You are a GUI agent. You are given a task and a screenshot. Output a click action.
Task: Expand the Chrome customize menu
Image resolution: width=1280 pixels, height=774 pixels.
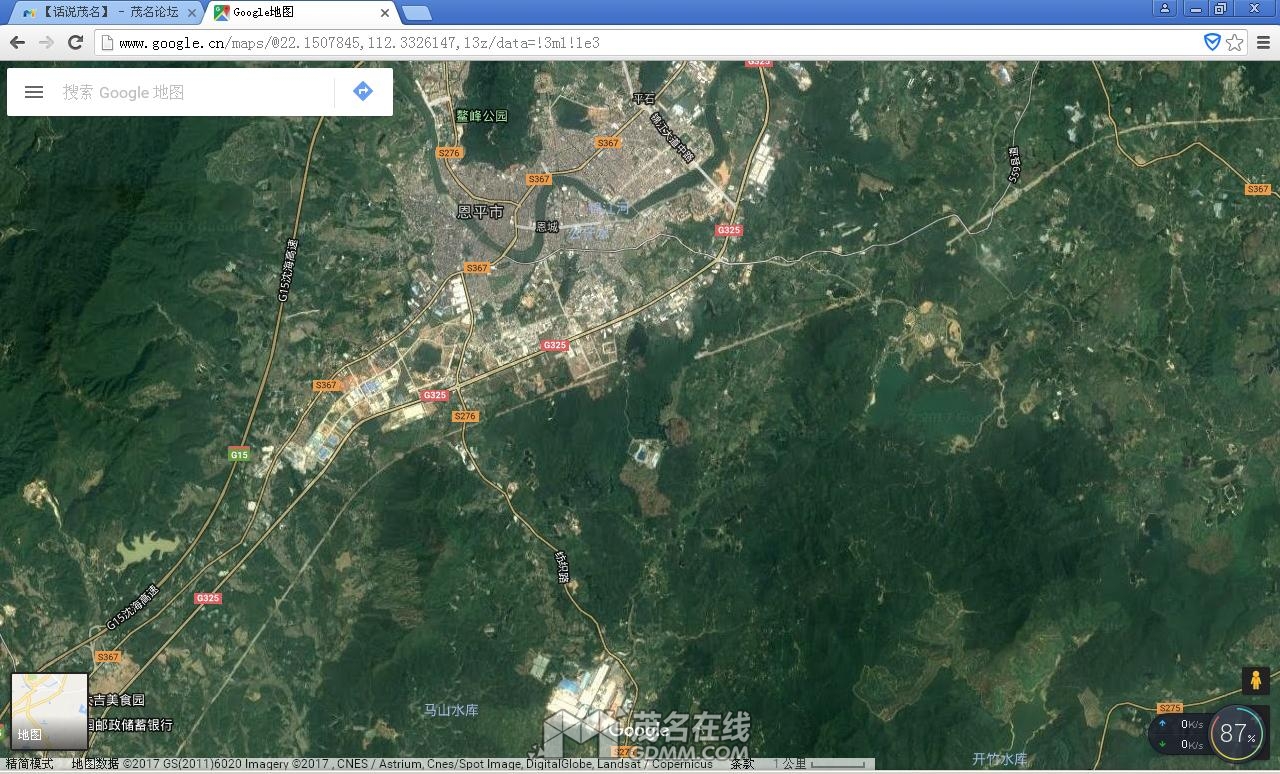(1263, 42)
